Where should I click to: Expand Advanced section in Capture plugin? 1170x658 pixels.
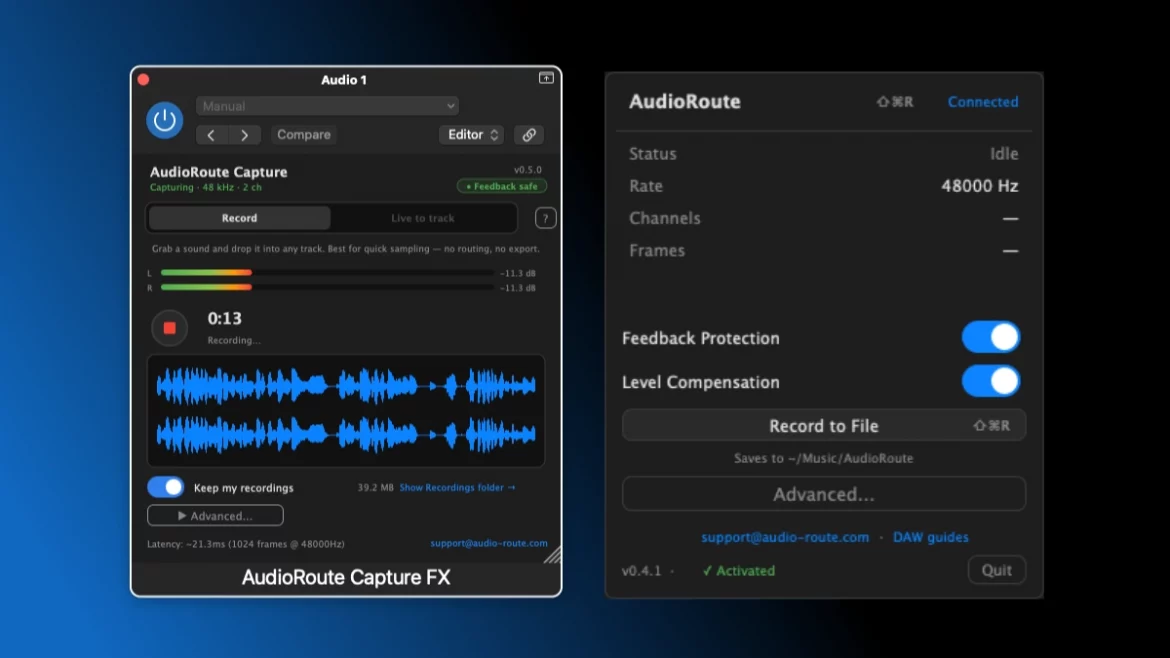[215, 516]
